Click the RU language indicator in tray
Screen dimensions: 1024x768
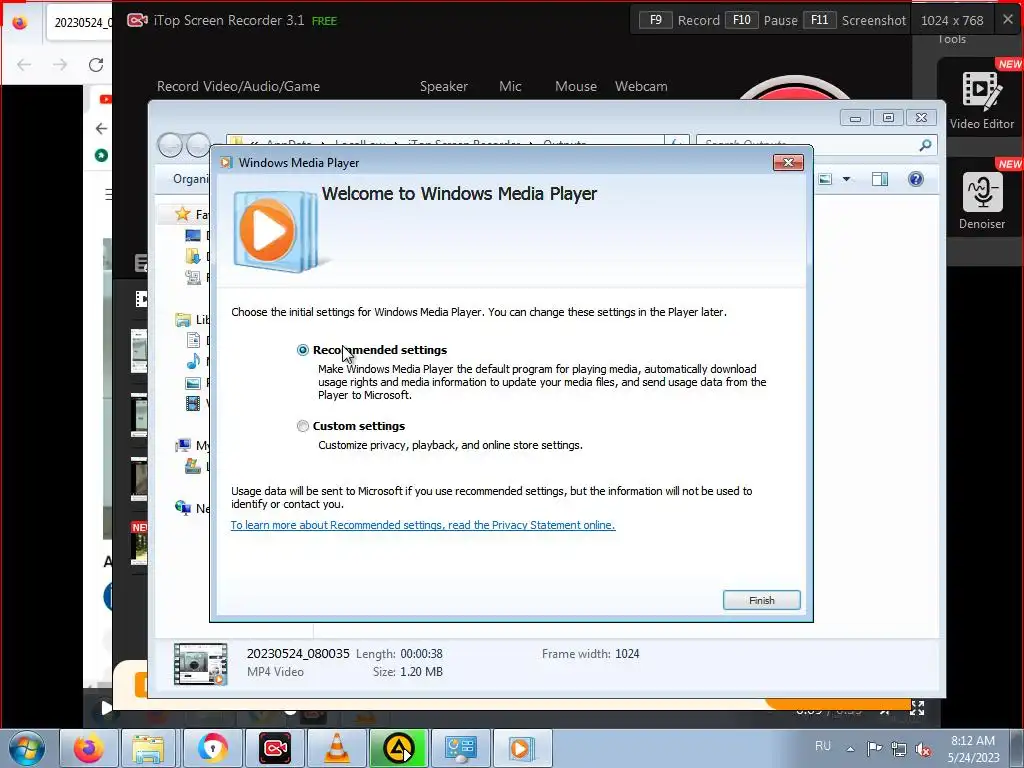823,746
